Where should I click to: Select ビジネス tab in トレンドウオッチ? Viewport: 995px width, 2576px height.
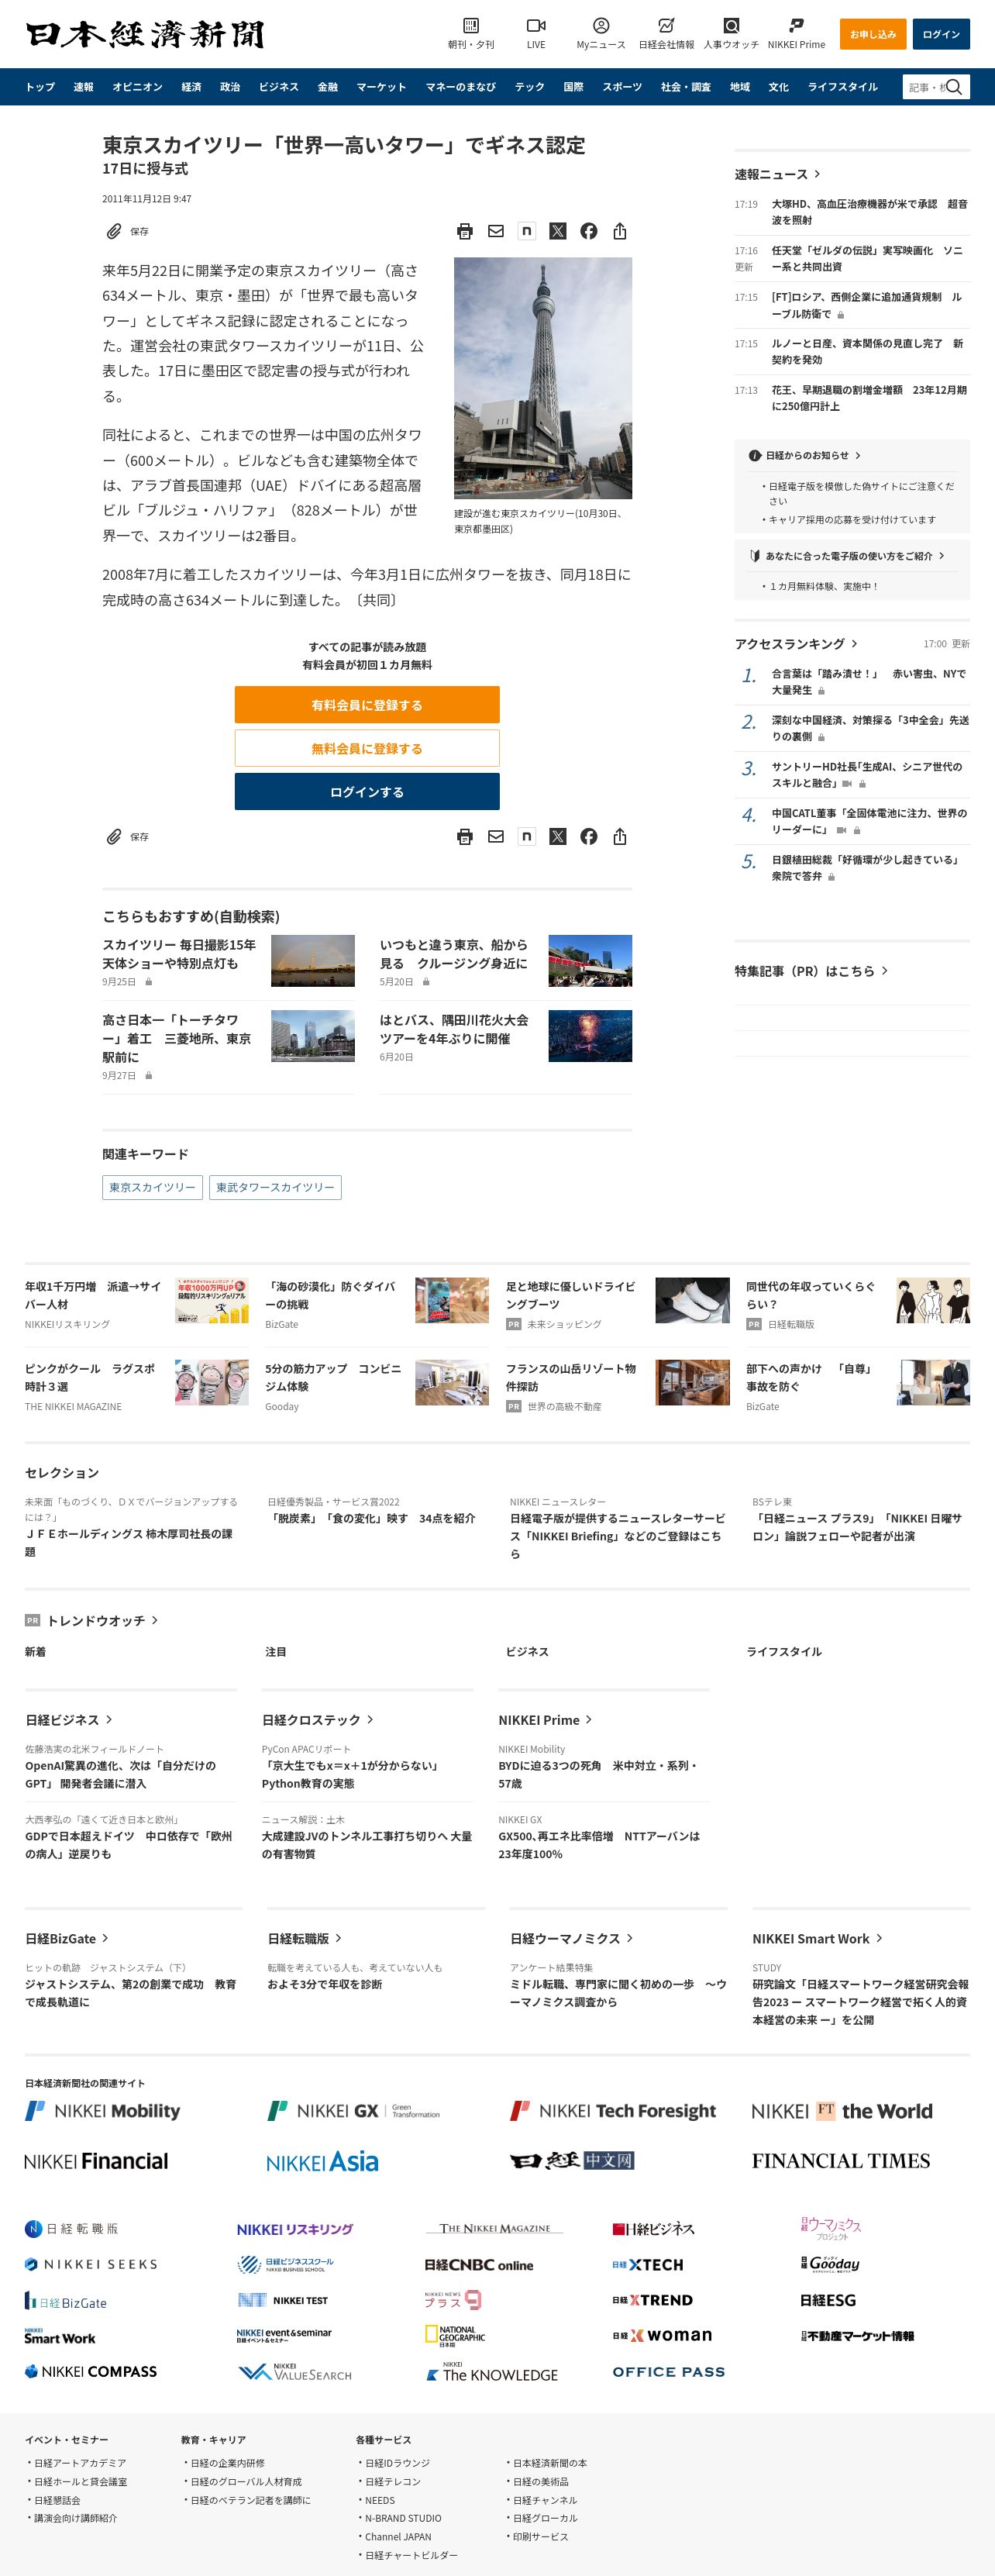[x=527, y=1652]
